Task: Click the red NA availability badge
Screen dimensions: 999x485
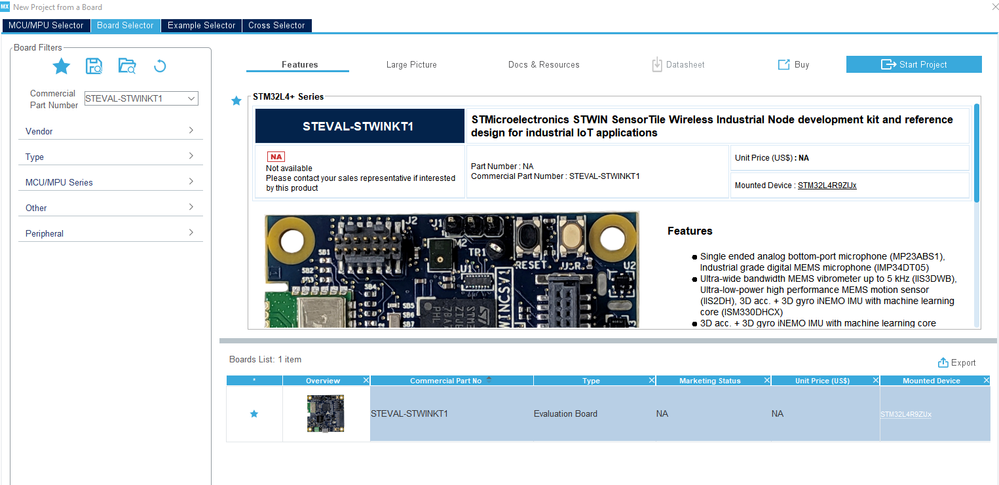Action: [276, 156]
